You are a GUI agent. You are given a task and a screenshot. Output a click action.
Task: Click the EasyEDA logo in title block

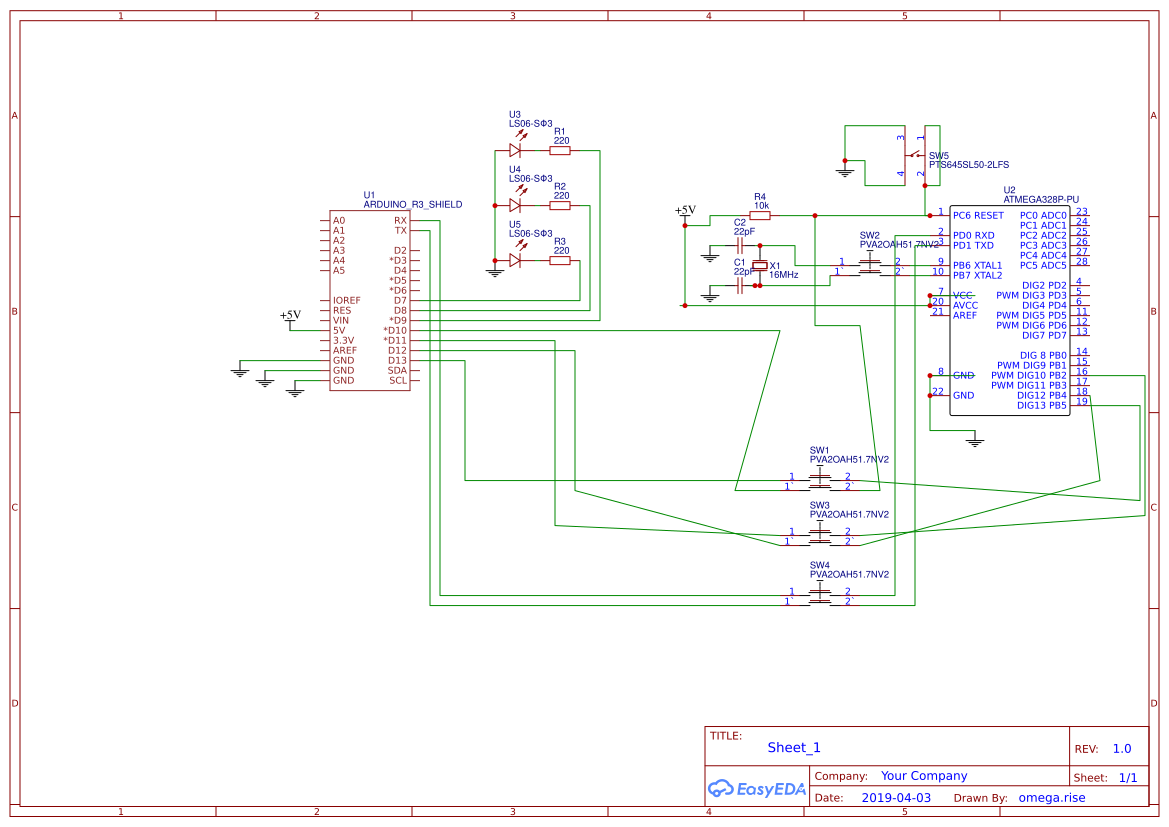756,789
